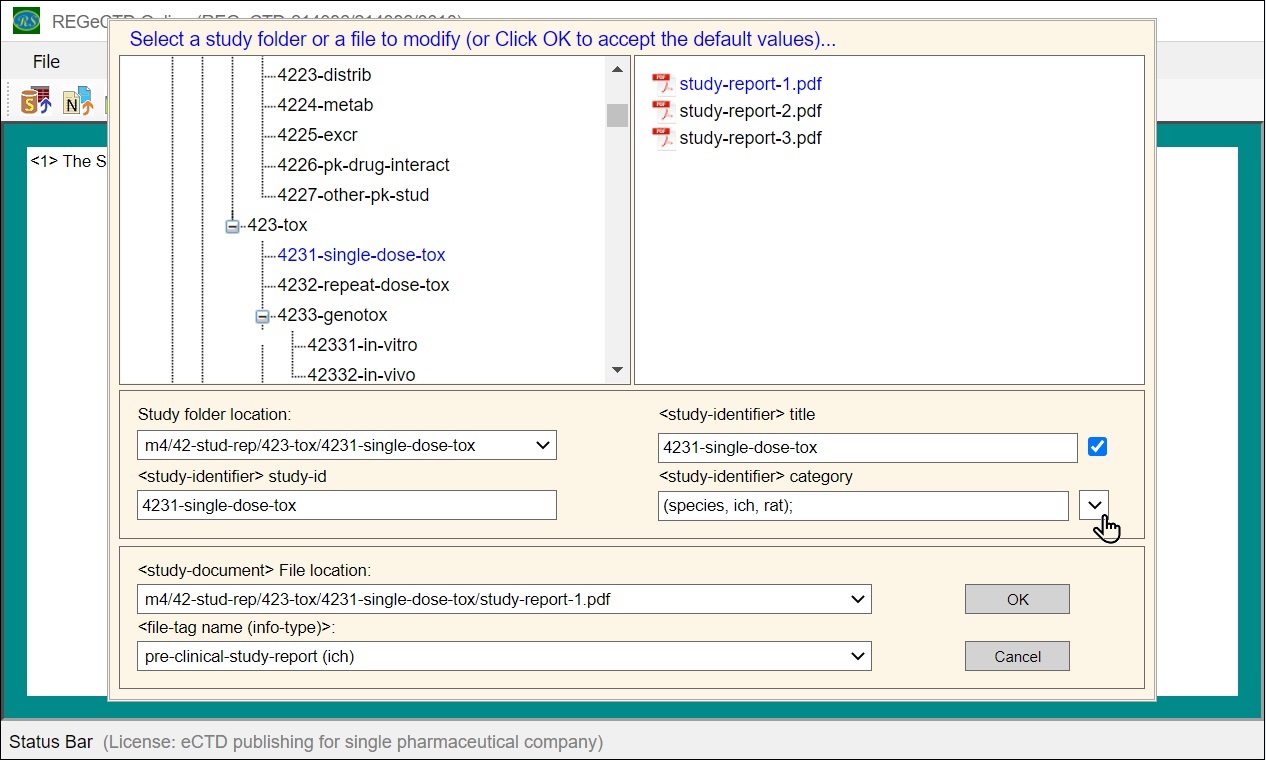
Task: Uncheck the study-identifier title checkbox
Action: pos(1097,447)
